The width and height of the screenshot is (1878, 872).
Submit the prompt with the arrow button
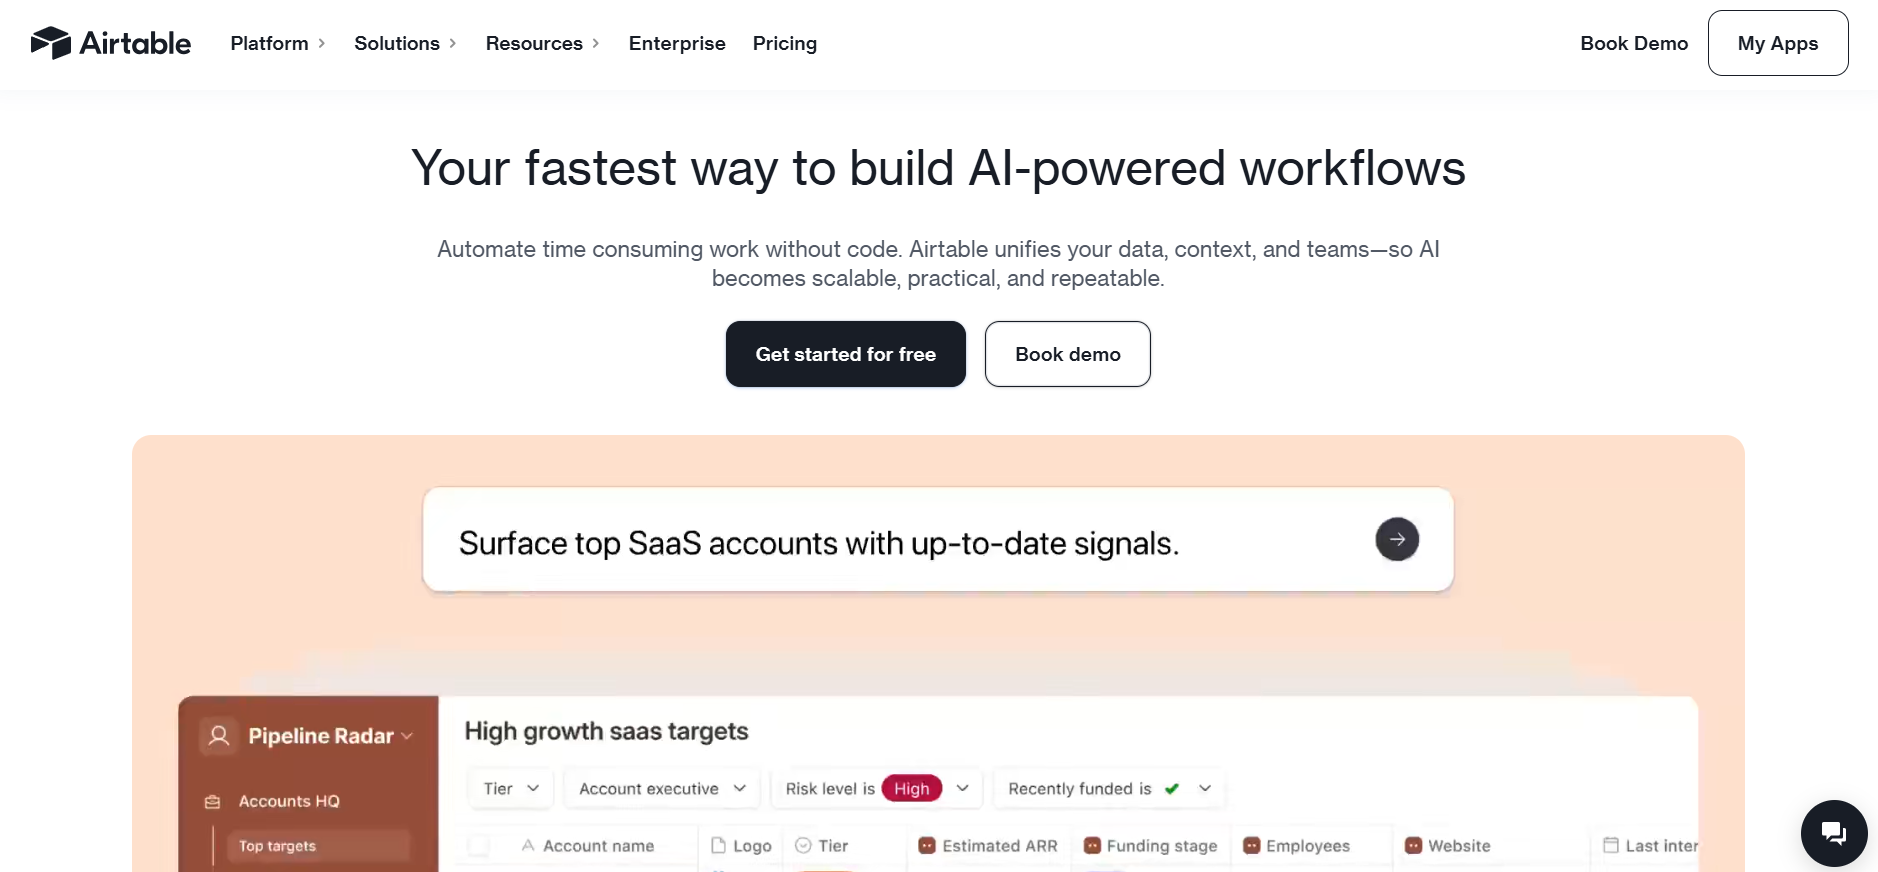[x=1397, y=540]
